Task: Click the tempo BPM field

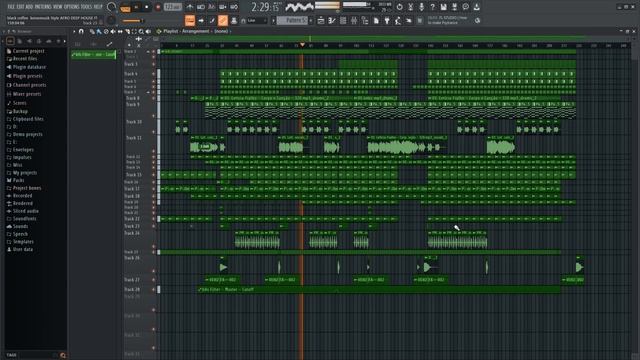Action: [173, 7]
